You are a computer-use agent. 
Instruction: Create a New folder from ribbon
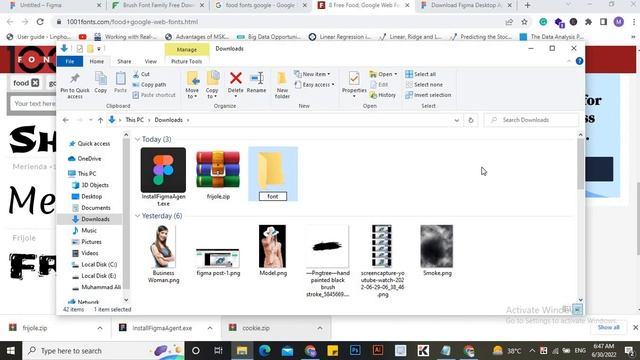pos(282,85)
